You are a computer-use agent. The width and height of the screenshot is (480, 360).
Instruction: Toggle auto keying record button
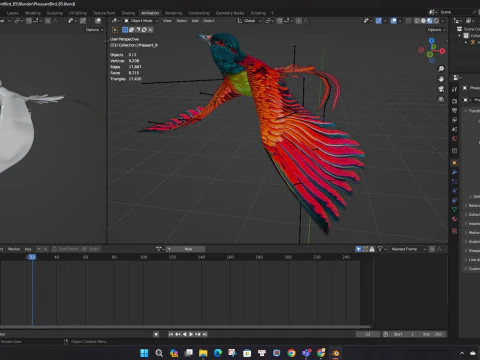point(156,334)
